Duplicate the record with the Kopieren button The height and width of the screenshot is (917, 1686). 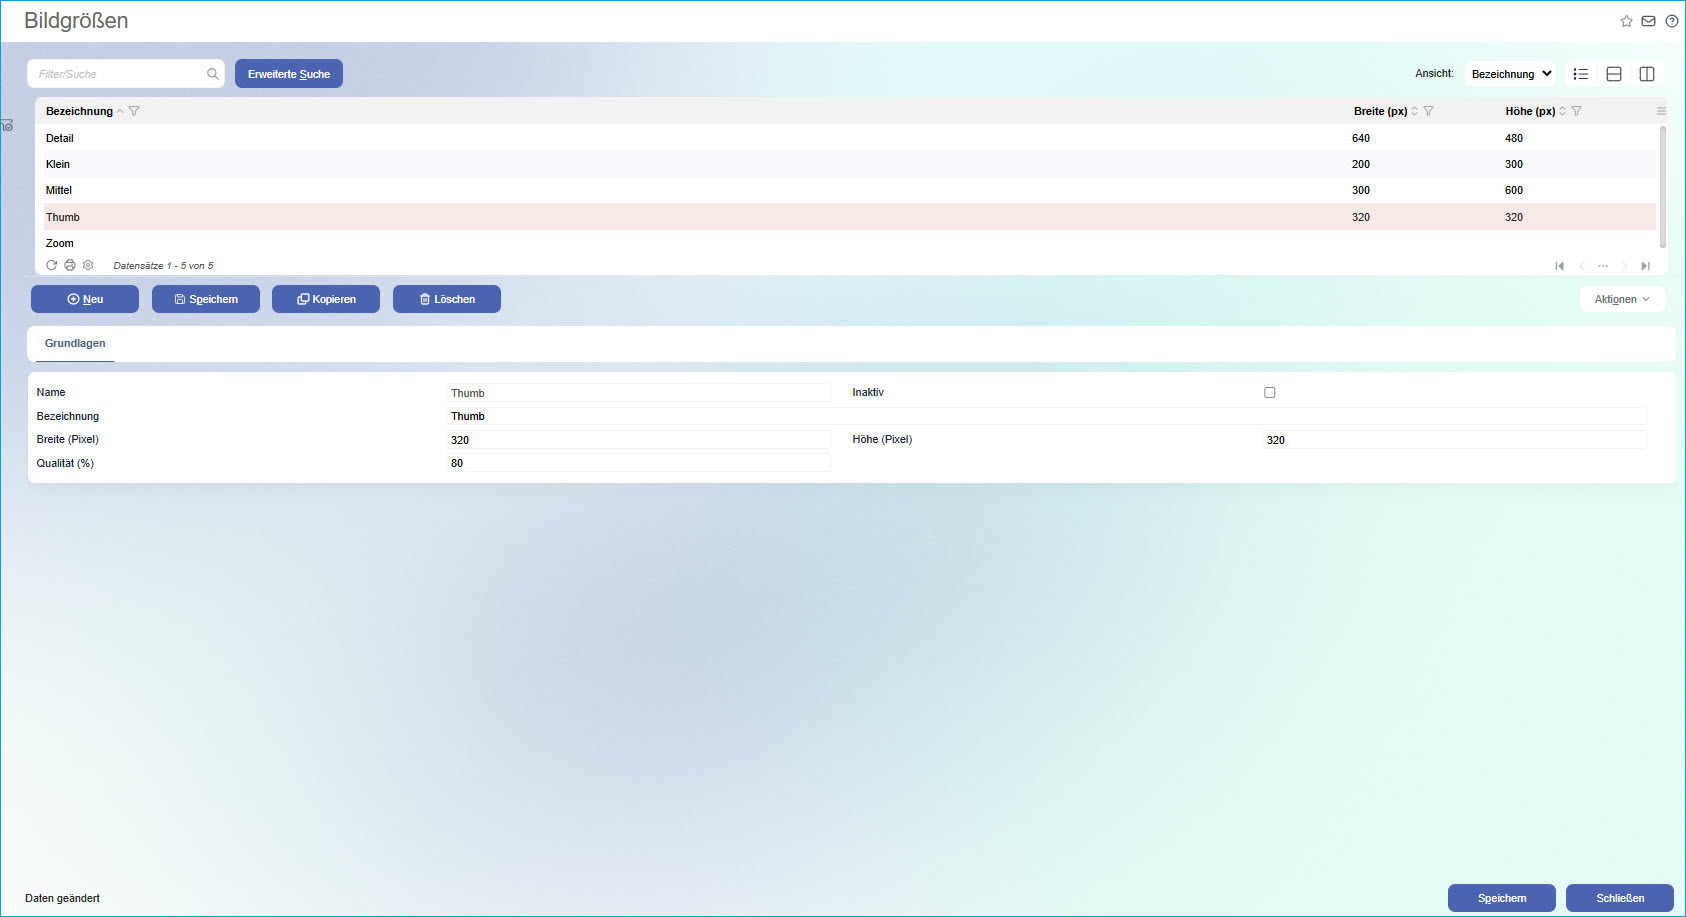click(326, 299)
